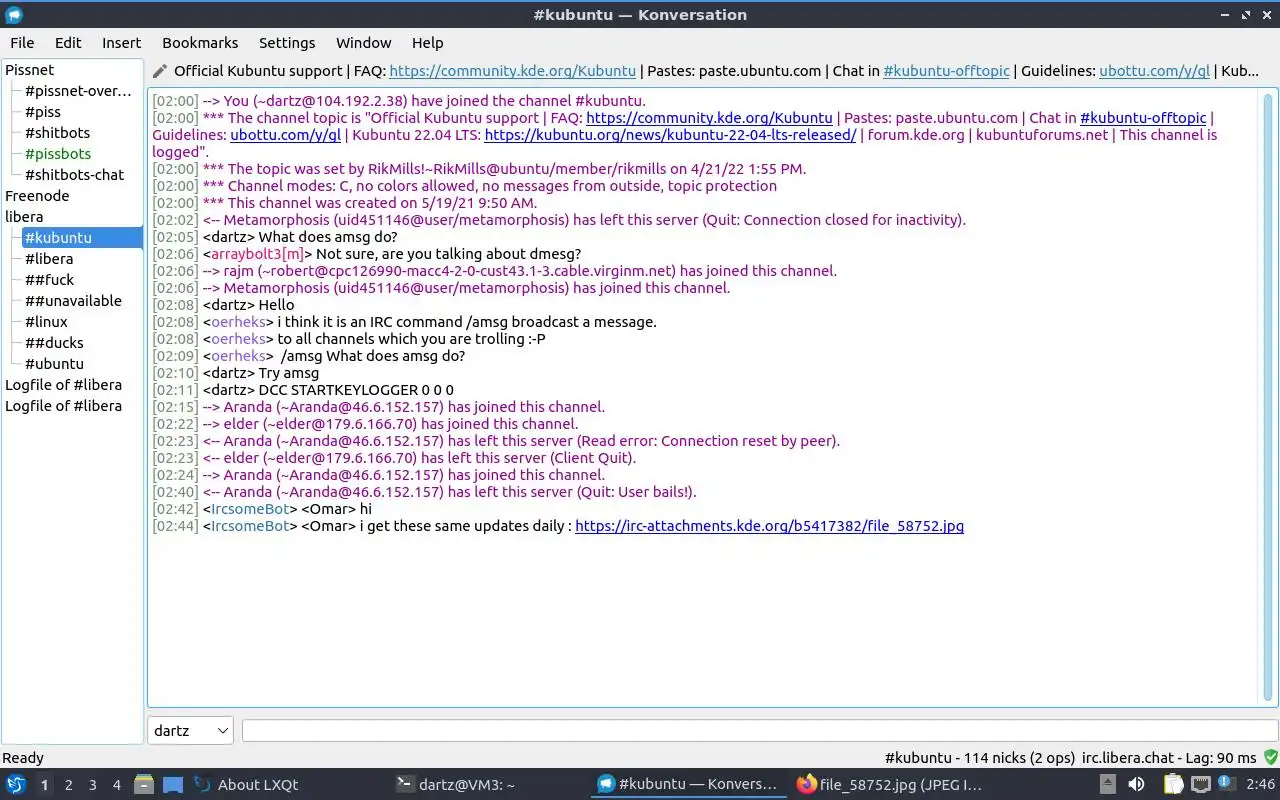
Task: Click the message input field
Action: [x=759, y=731]
